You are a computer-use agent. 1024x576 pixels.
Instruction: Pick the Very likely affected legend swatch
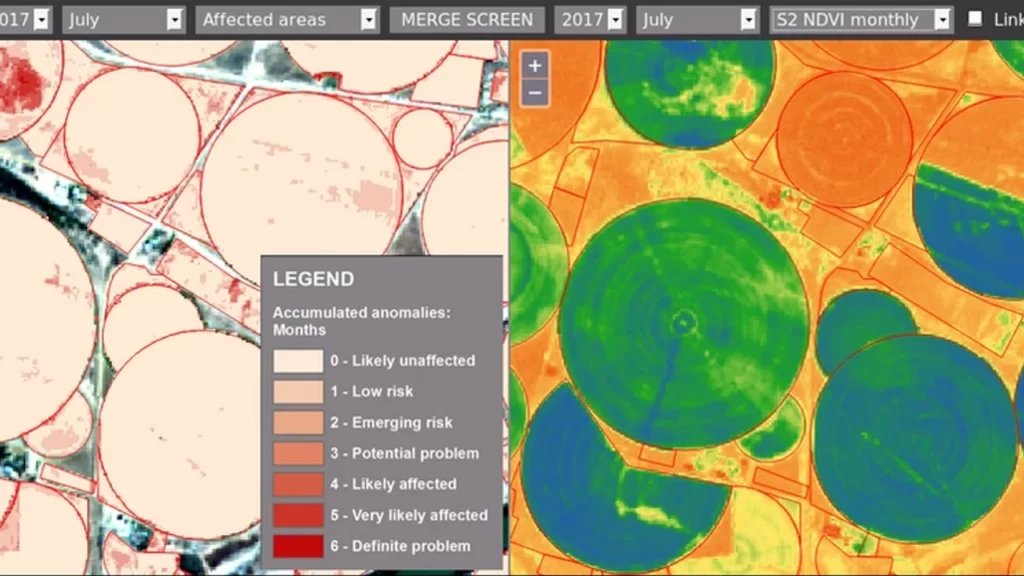click(298, 516)
